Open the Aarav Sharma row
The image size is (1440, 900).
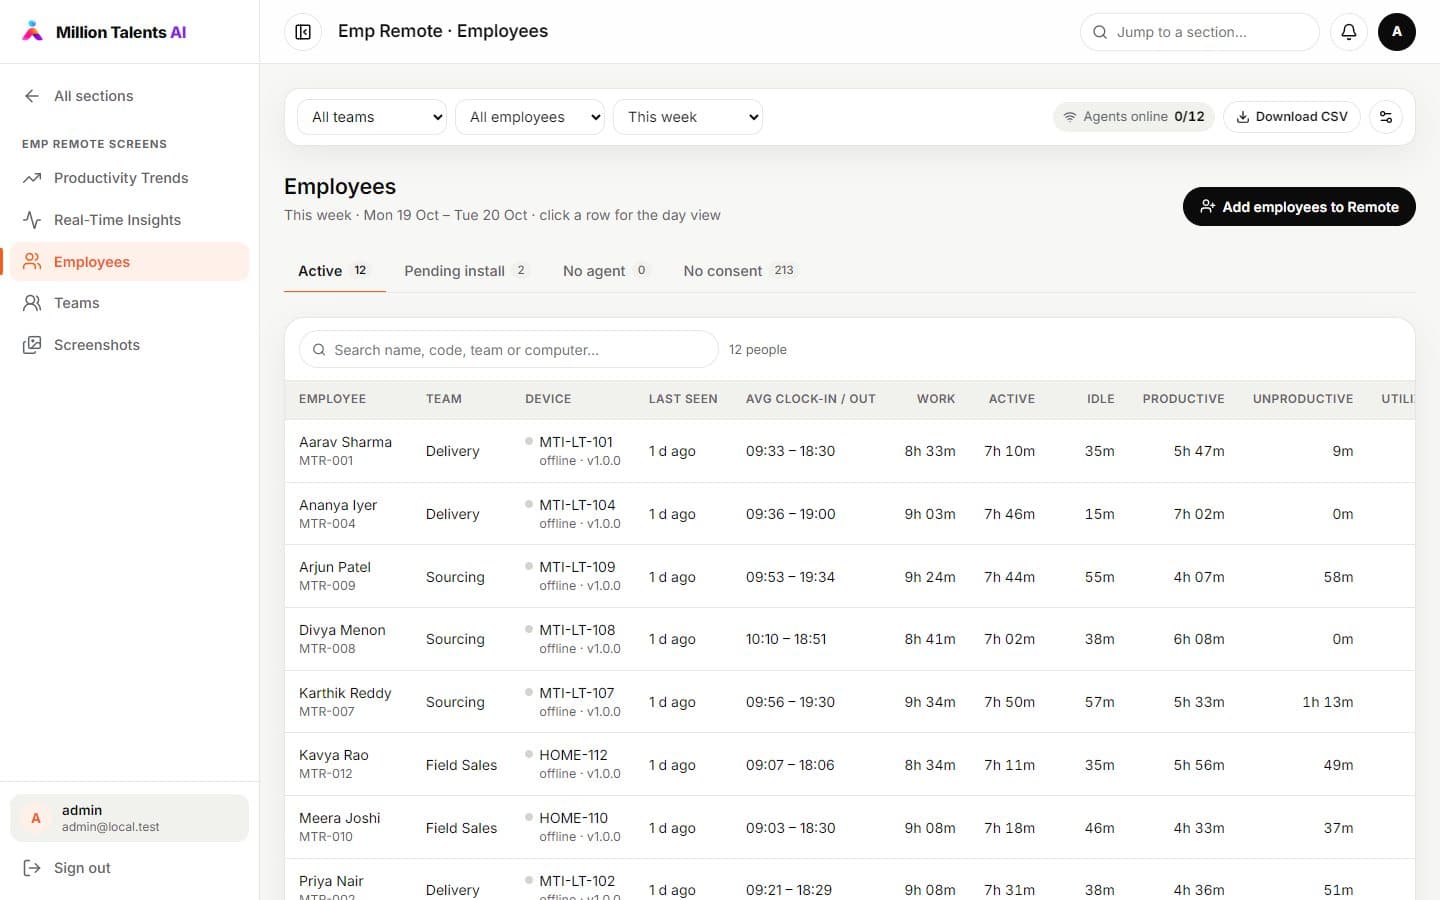[850, 451]
